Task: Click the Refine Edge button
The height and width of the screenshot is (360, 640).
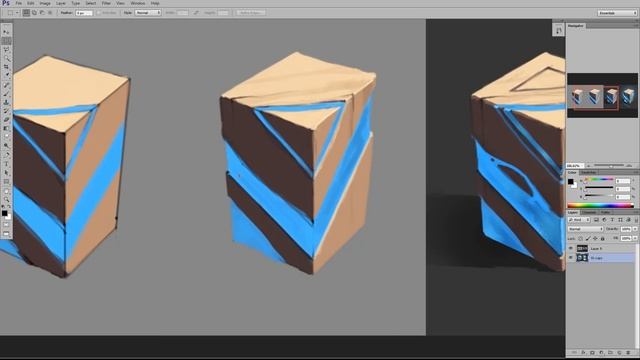Action: pos(251,13)
